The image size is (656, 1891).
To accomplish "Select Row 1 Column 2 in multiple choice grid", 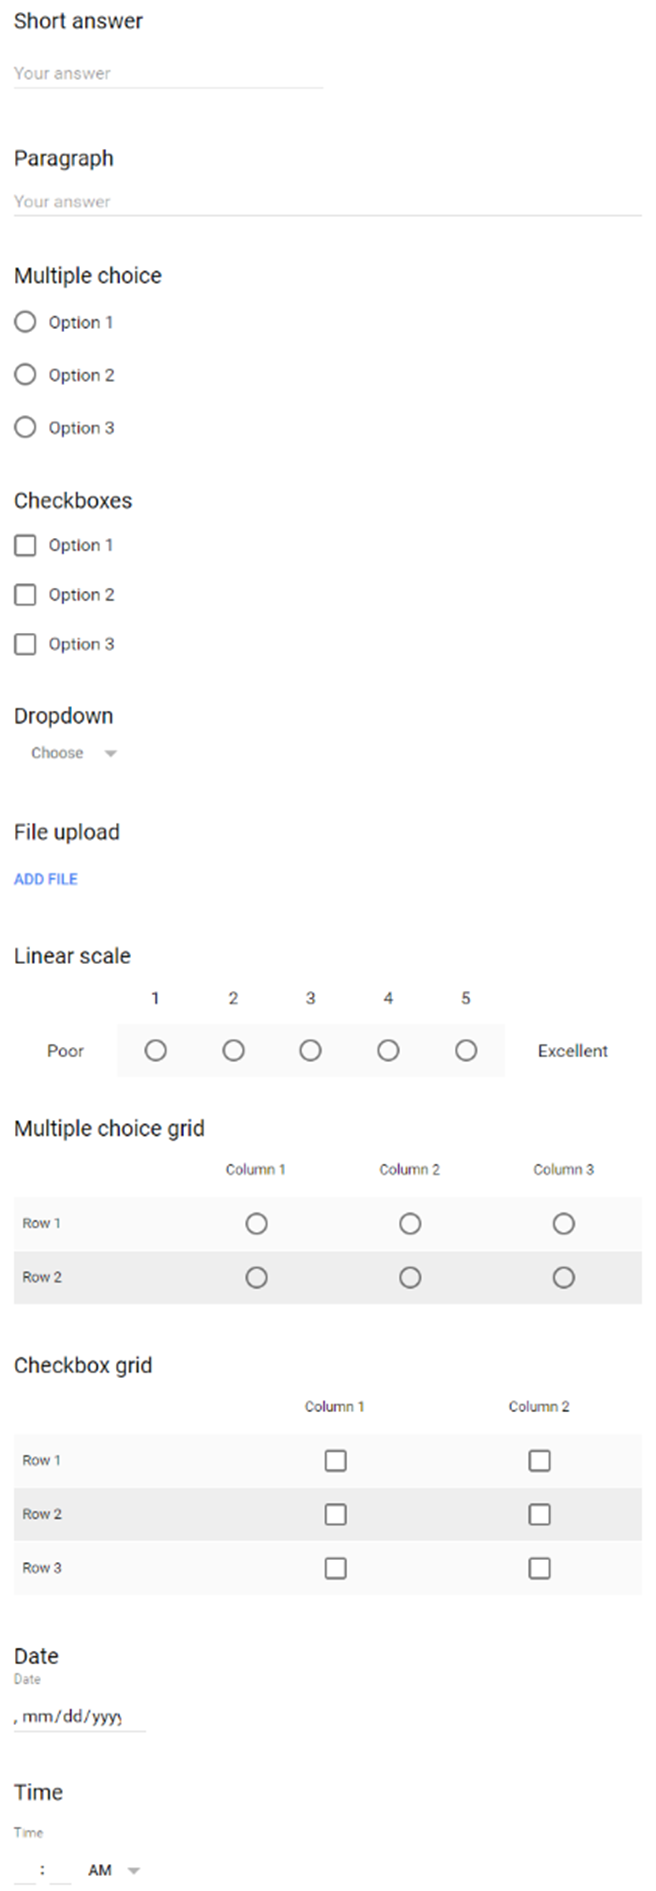I will 410,1224.
